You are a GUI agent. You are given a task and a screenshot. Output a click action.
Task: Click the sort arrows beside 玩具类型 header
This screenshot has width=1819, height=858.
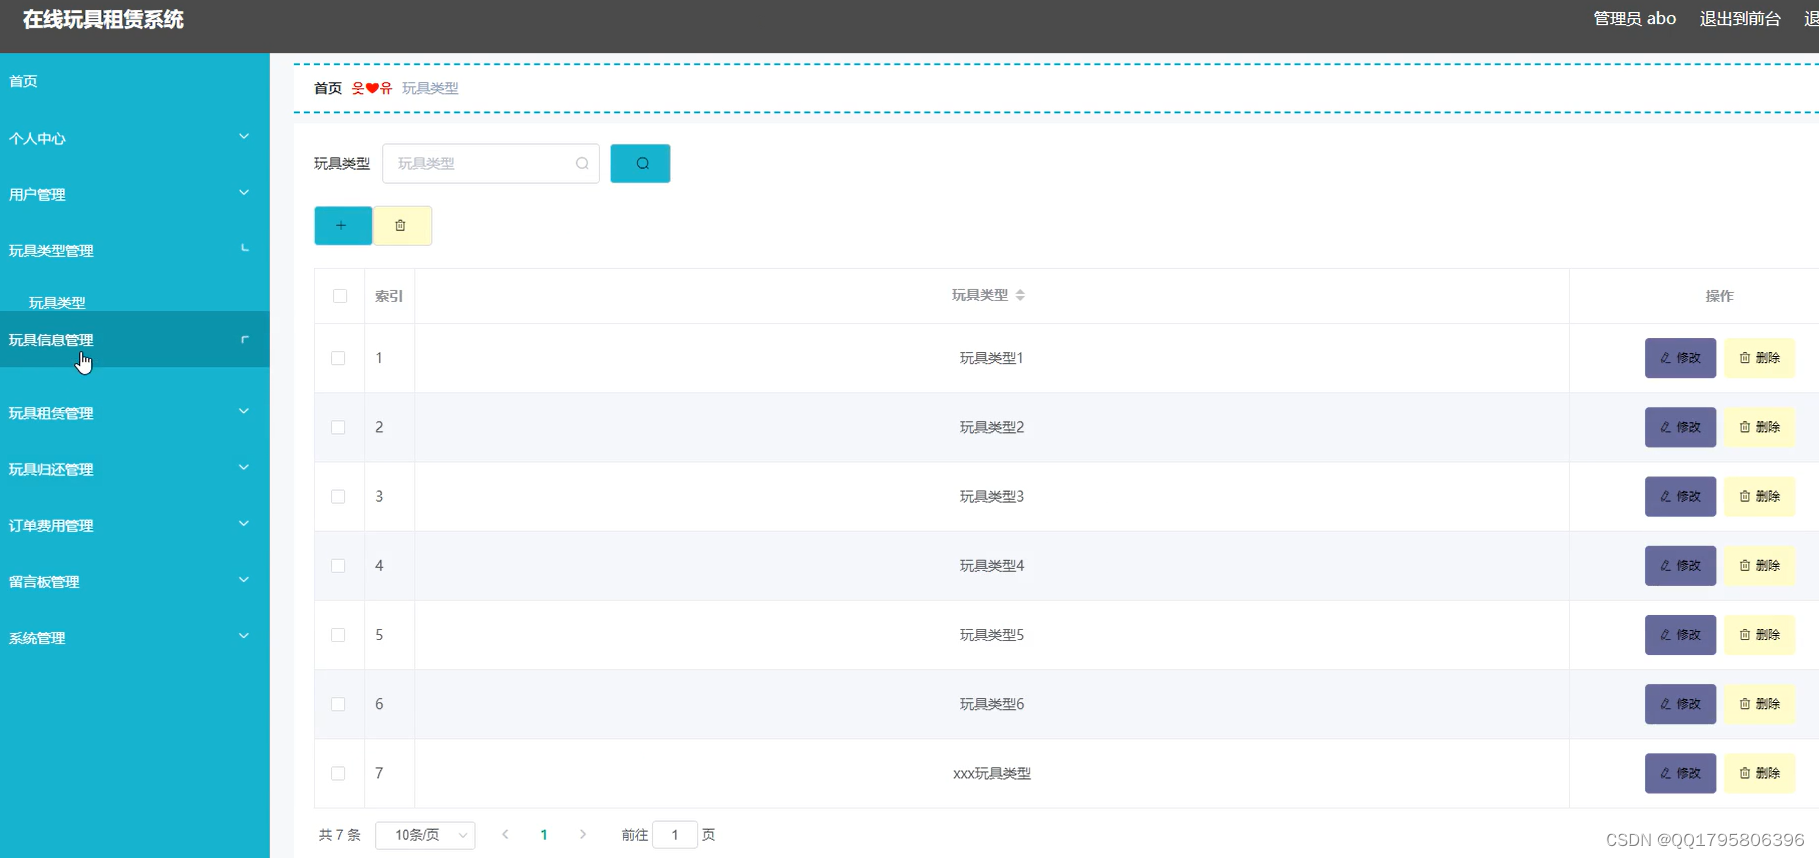tap(1020, 295)
